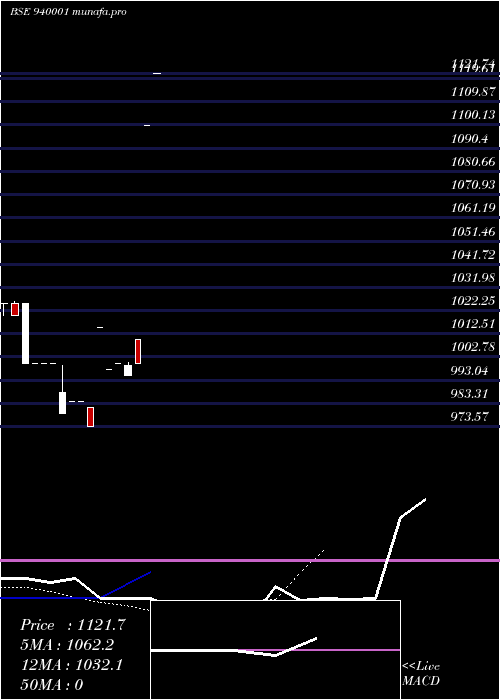Select the 973.57 price level label
Screen dimensions: 500x700
pos(470,417)
